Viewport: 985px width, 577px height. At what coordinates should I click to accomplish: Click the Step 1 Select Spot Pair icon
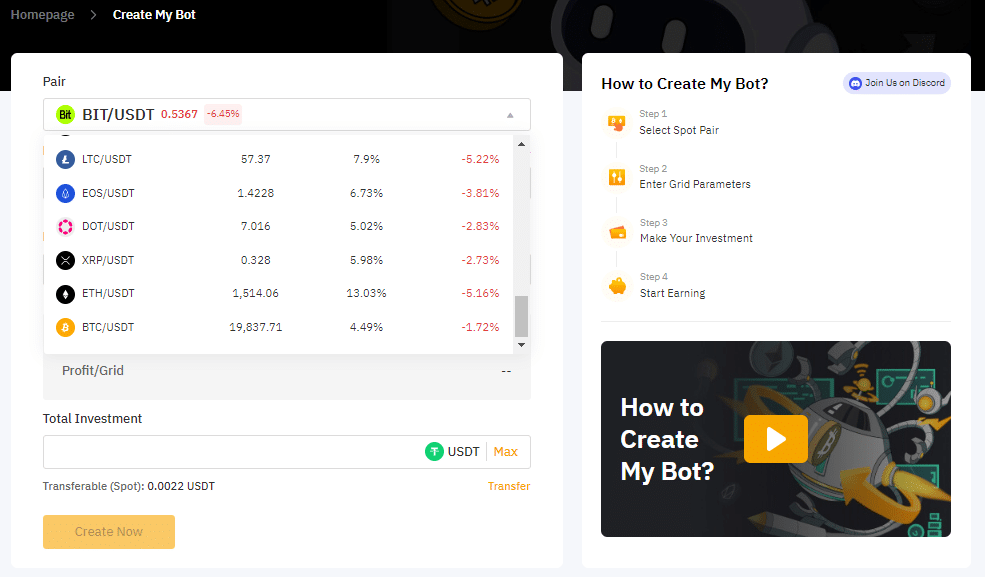(x=617, y=122)
